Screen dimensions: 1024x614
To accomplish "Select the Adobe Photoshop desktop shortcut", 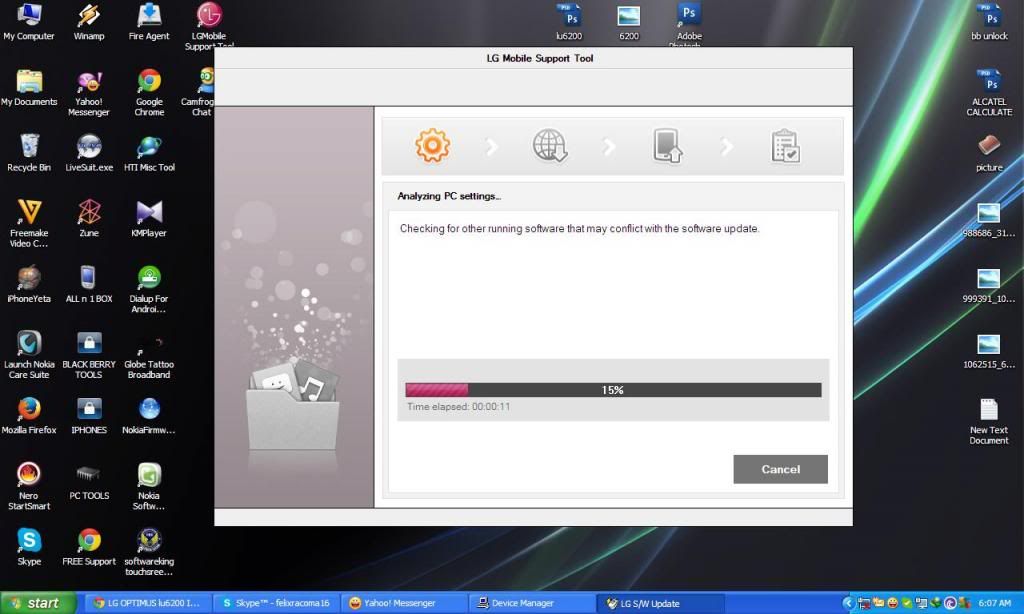I will coord(689,25).
